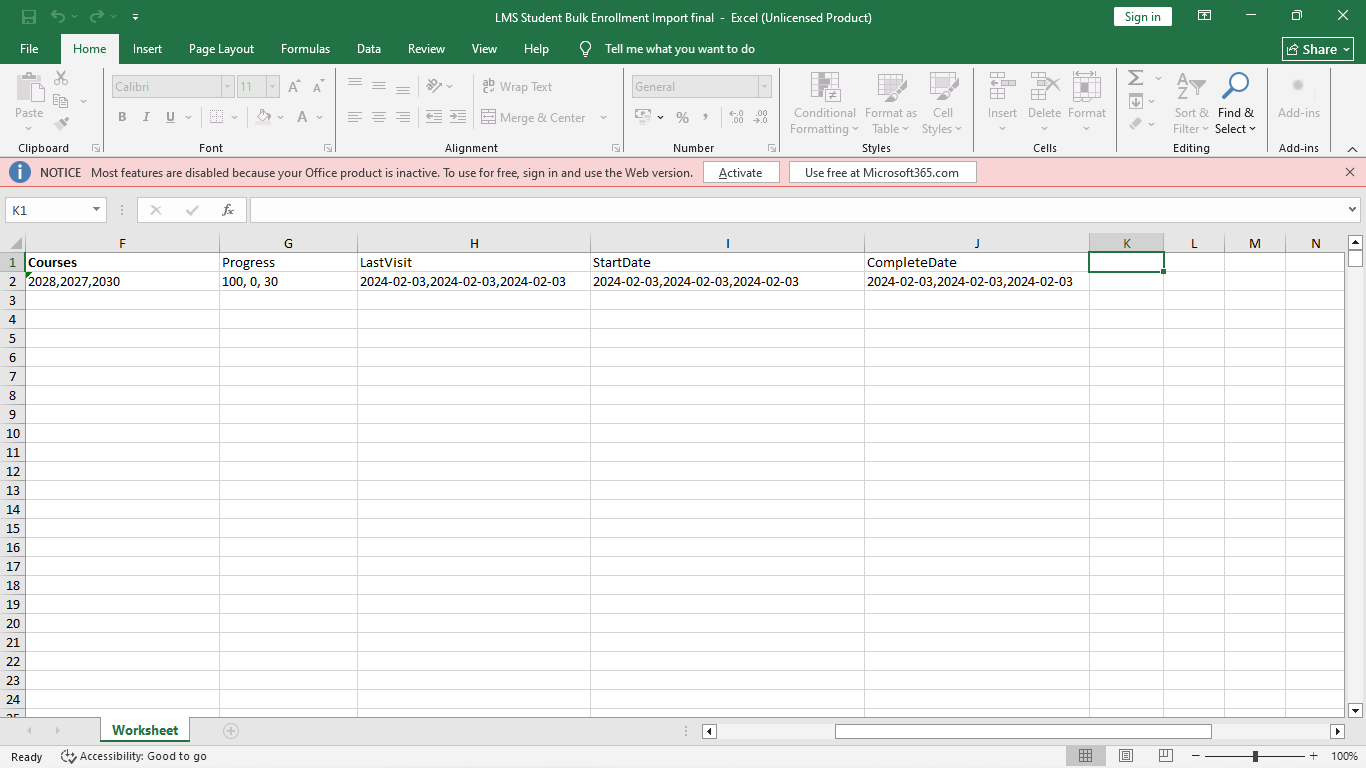The image size is (1366, 768).
Task: Click Use free at Microsoft365.com
Action: (882, 173)
